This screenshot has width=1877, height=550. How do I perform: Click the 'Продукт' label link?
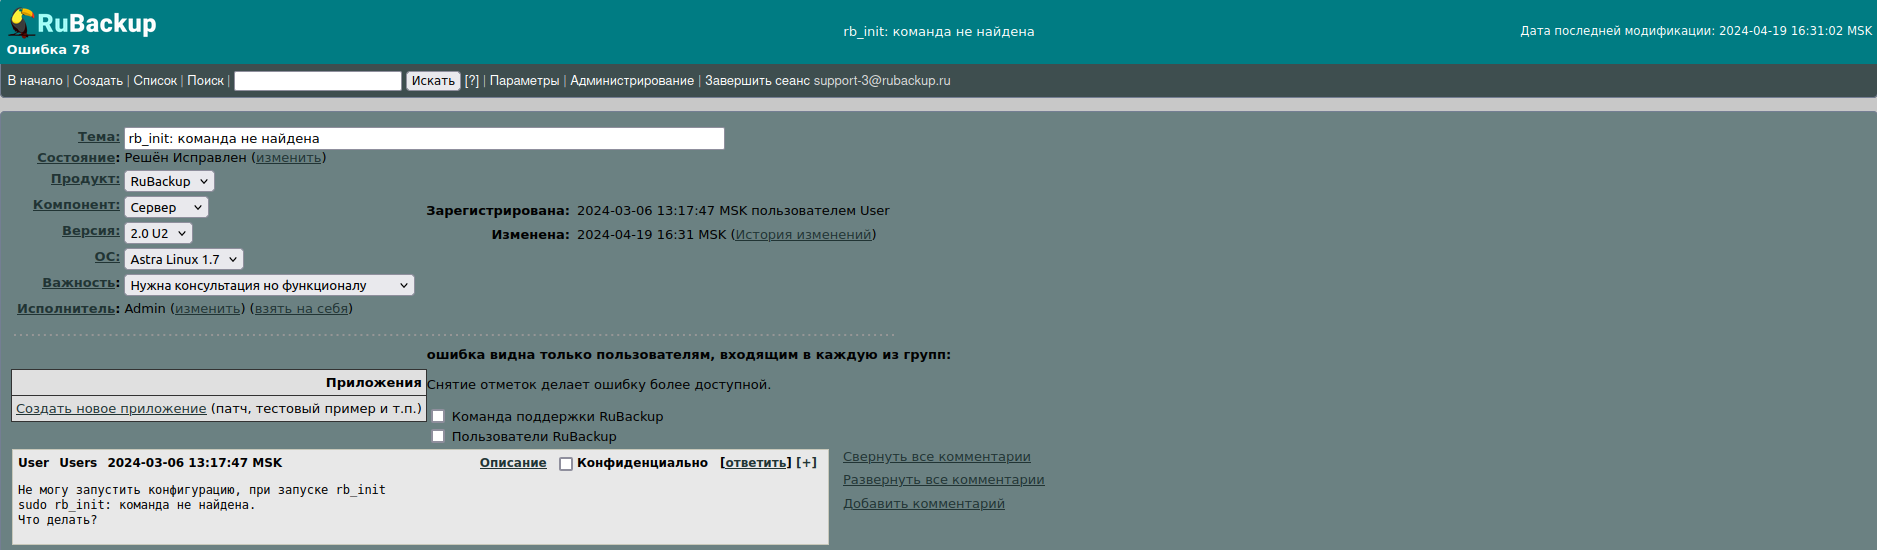[85, 179]
